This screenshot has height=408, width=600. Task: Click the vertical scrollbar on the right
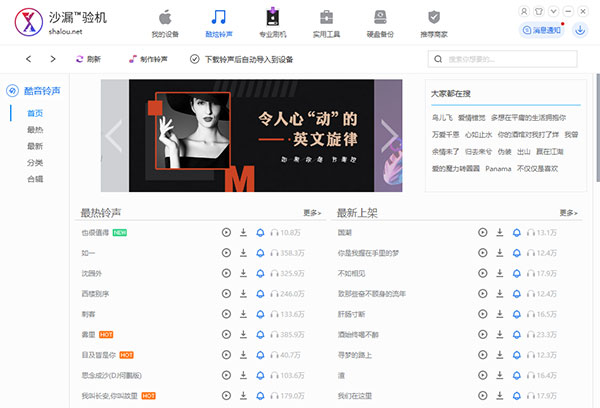598,127
